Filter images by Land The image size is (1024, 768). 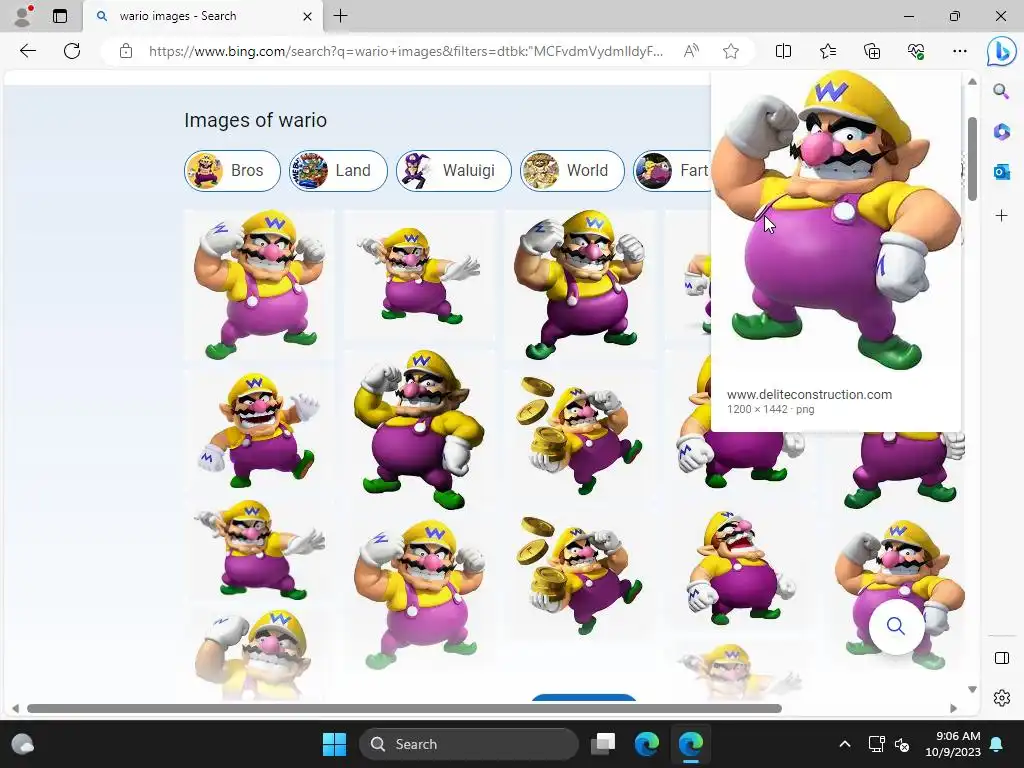(338, 170)
